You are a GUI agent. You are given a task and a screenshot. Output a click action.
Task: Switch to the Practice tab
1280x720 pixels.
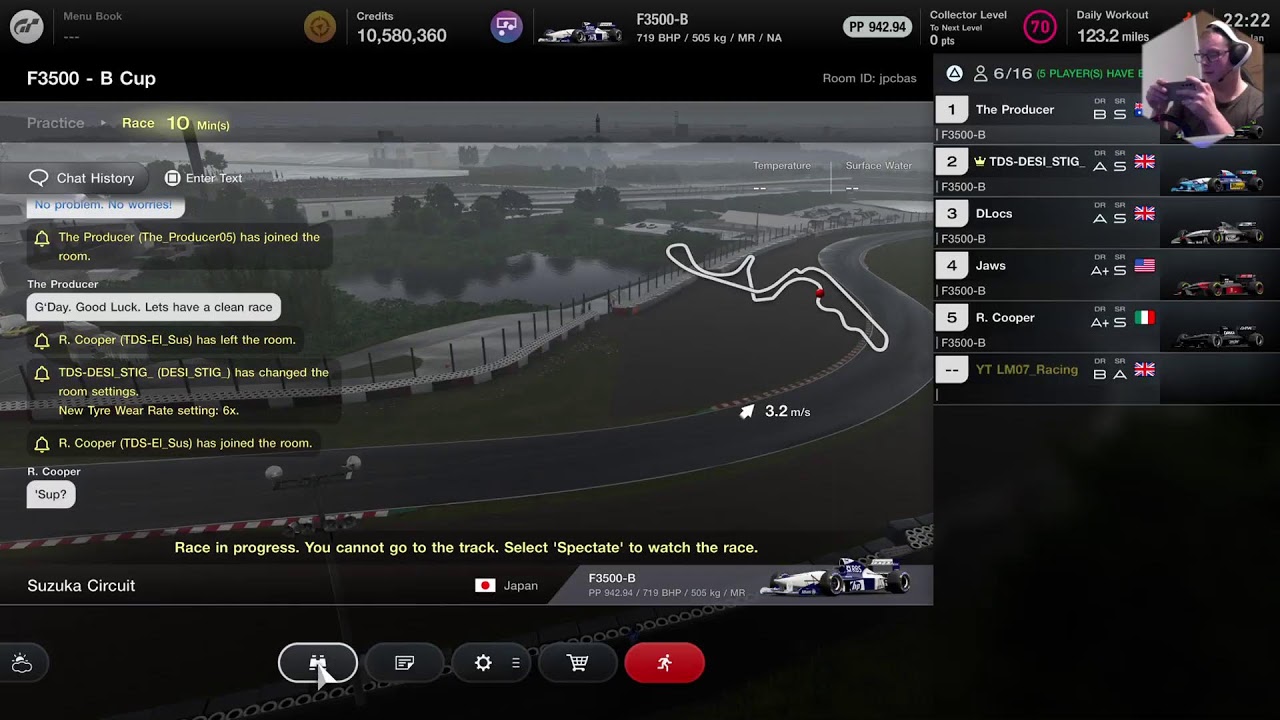point(56,123)
